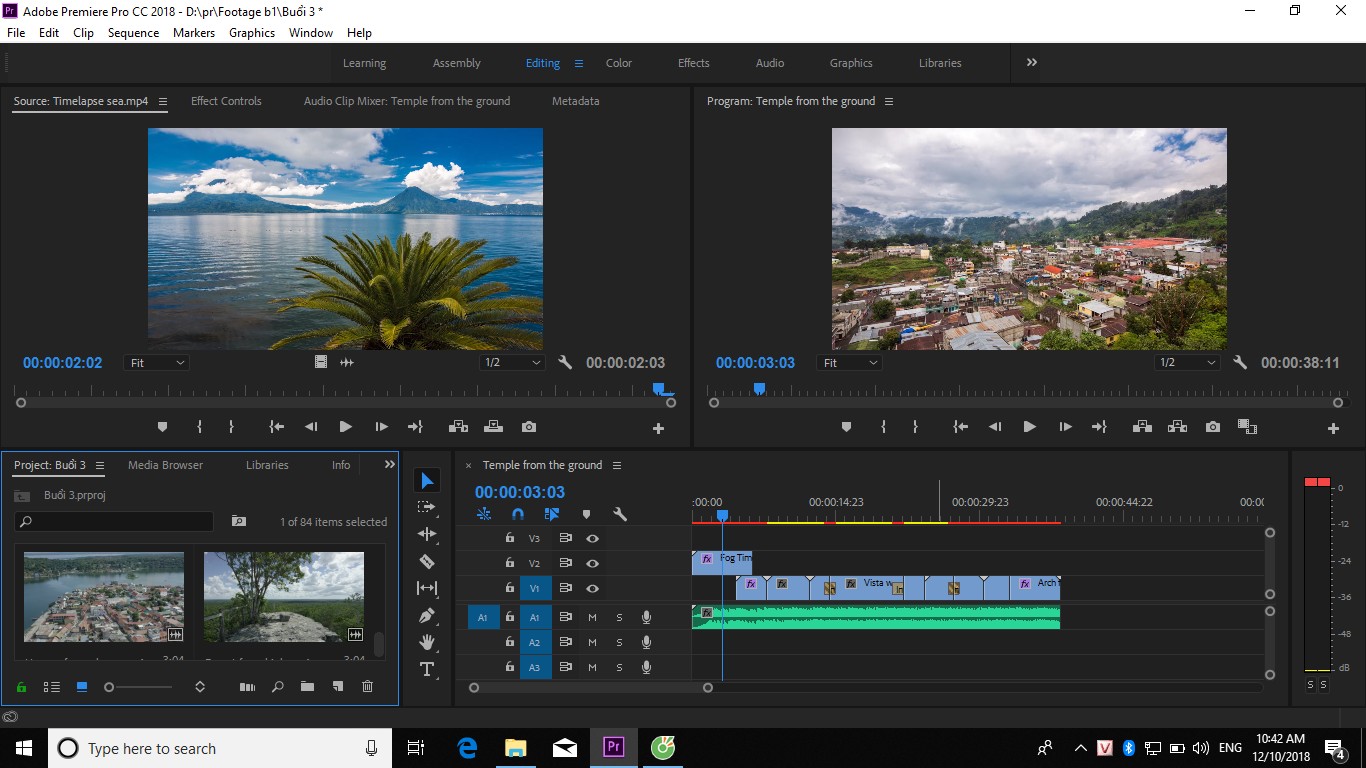Play the Source monitor clip
The height and width of the screenshot is (768, 1366).
(345, 427)
